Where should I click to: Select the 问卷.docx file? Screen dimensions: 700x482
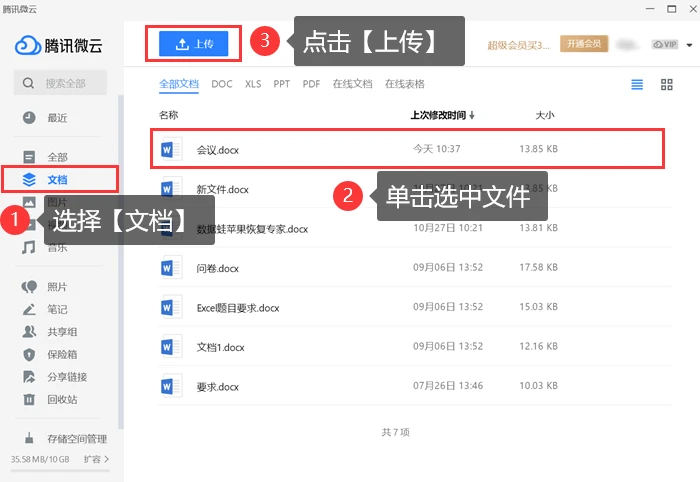(x=414, y=267)
